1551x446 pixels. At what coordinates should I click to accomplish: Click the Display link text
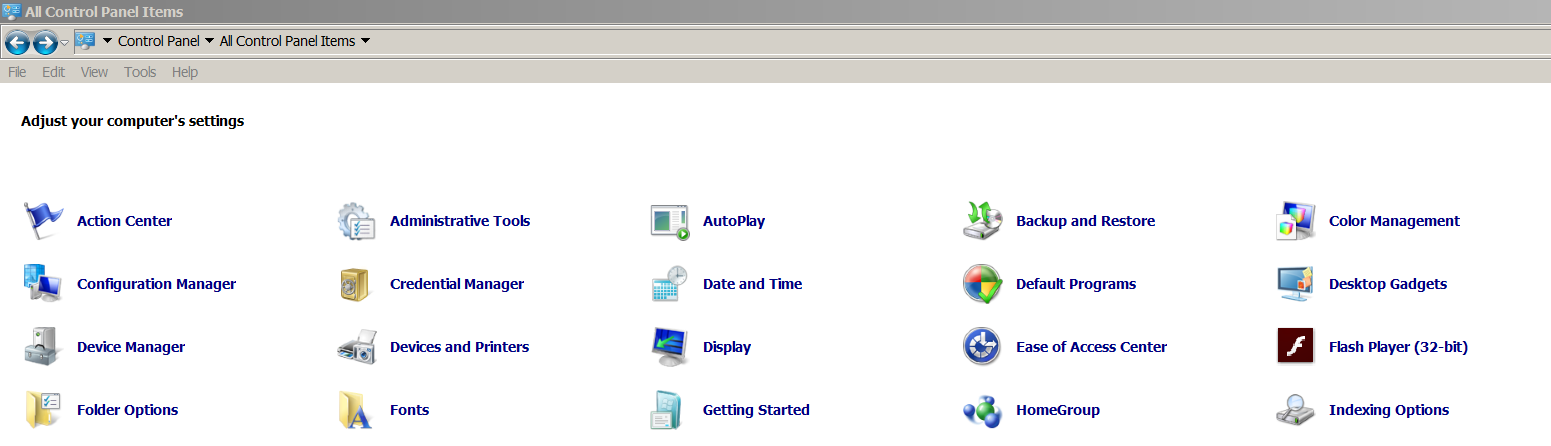727,347
